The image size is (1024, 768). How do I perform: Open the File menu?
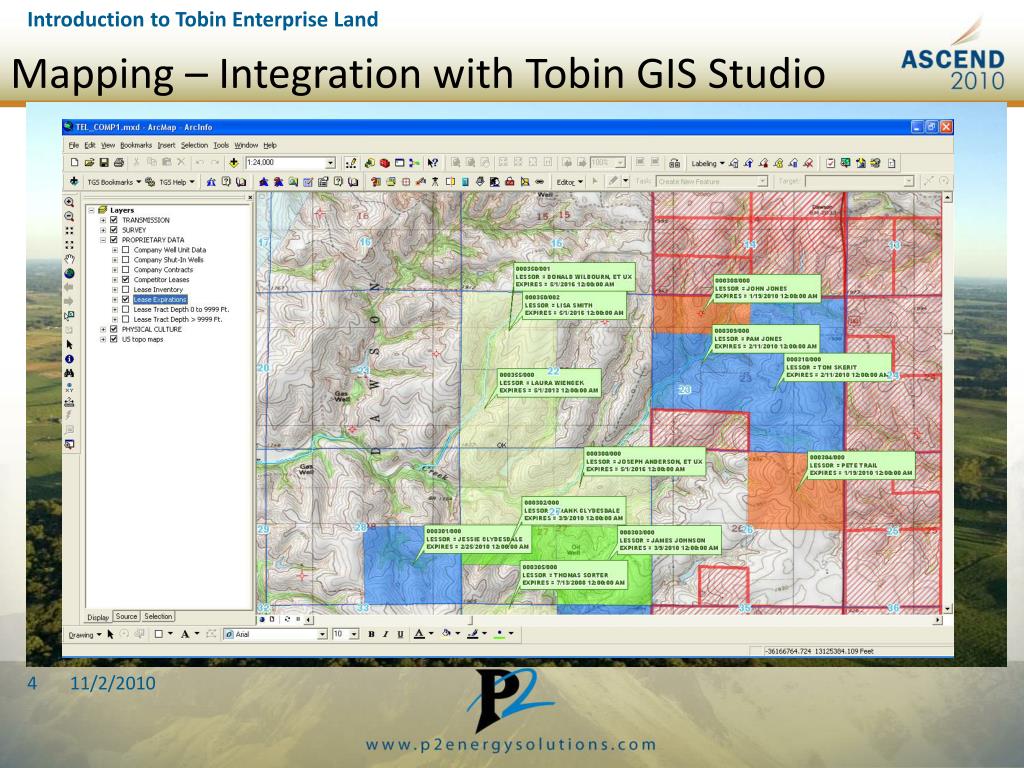click(74, 145)
